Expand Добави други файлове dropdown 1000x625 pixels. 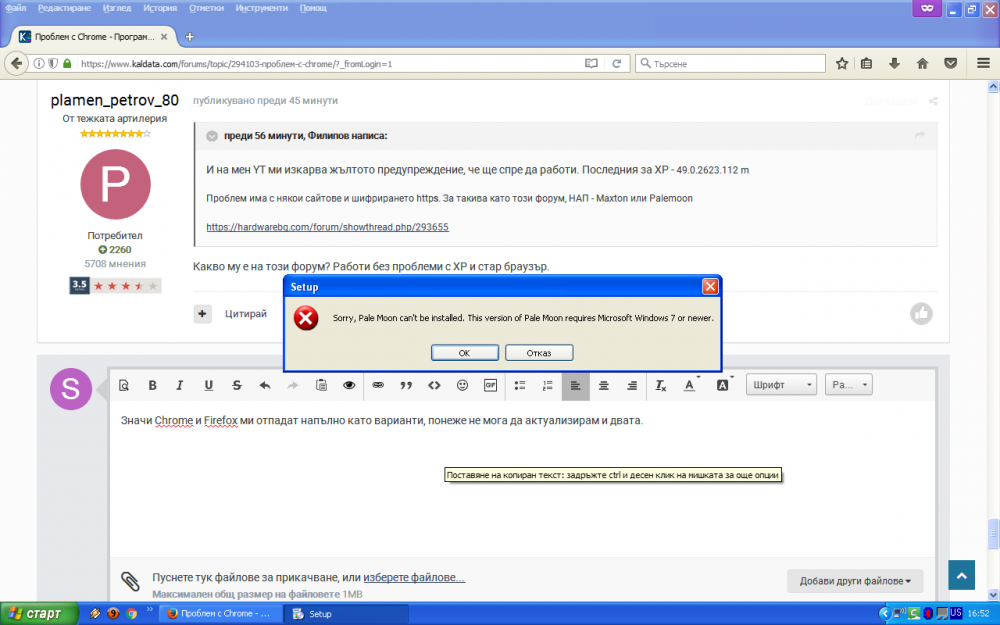pyautogui.click(x=855, y=581)
